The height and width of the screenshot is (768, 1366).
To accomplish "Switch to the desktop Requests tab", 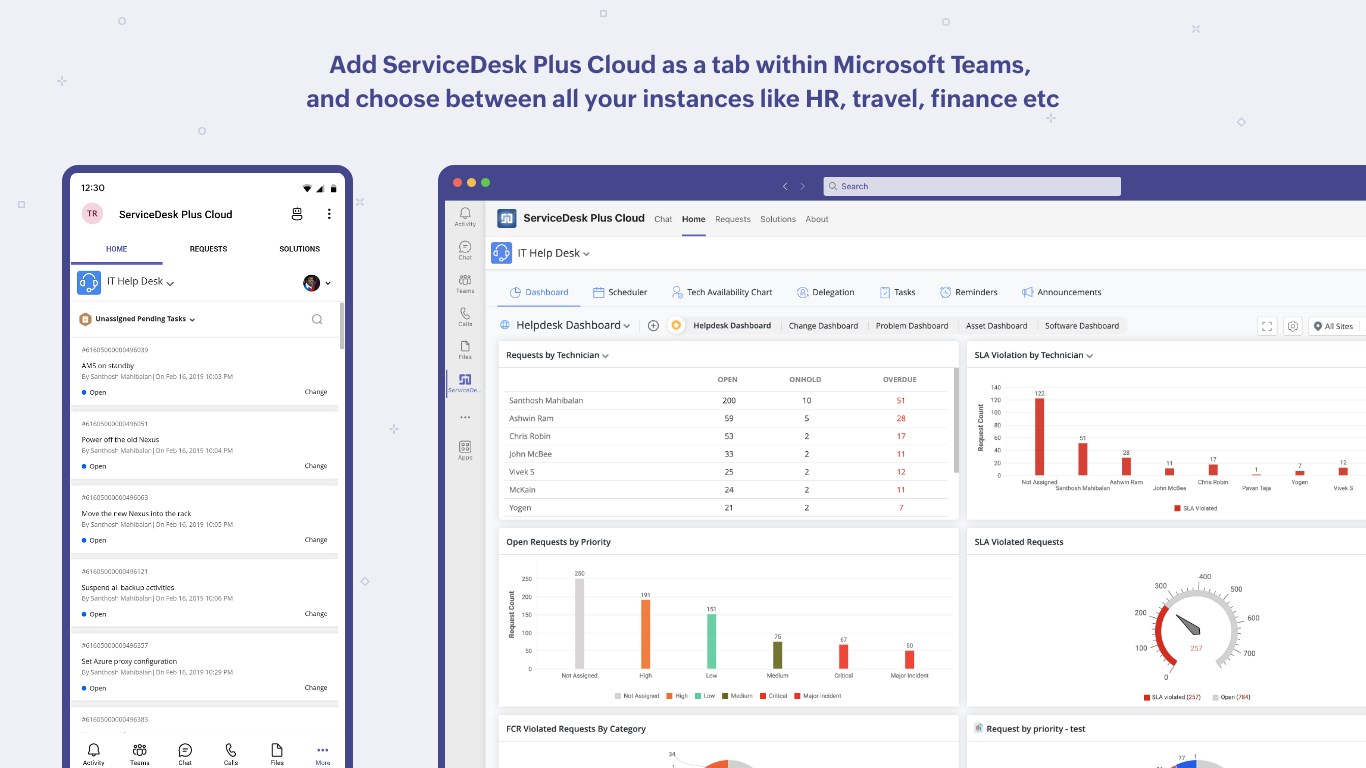I will pos(733,219).
